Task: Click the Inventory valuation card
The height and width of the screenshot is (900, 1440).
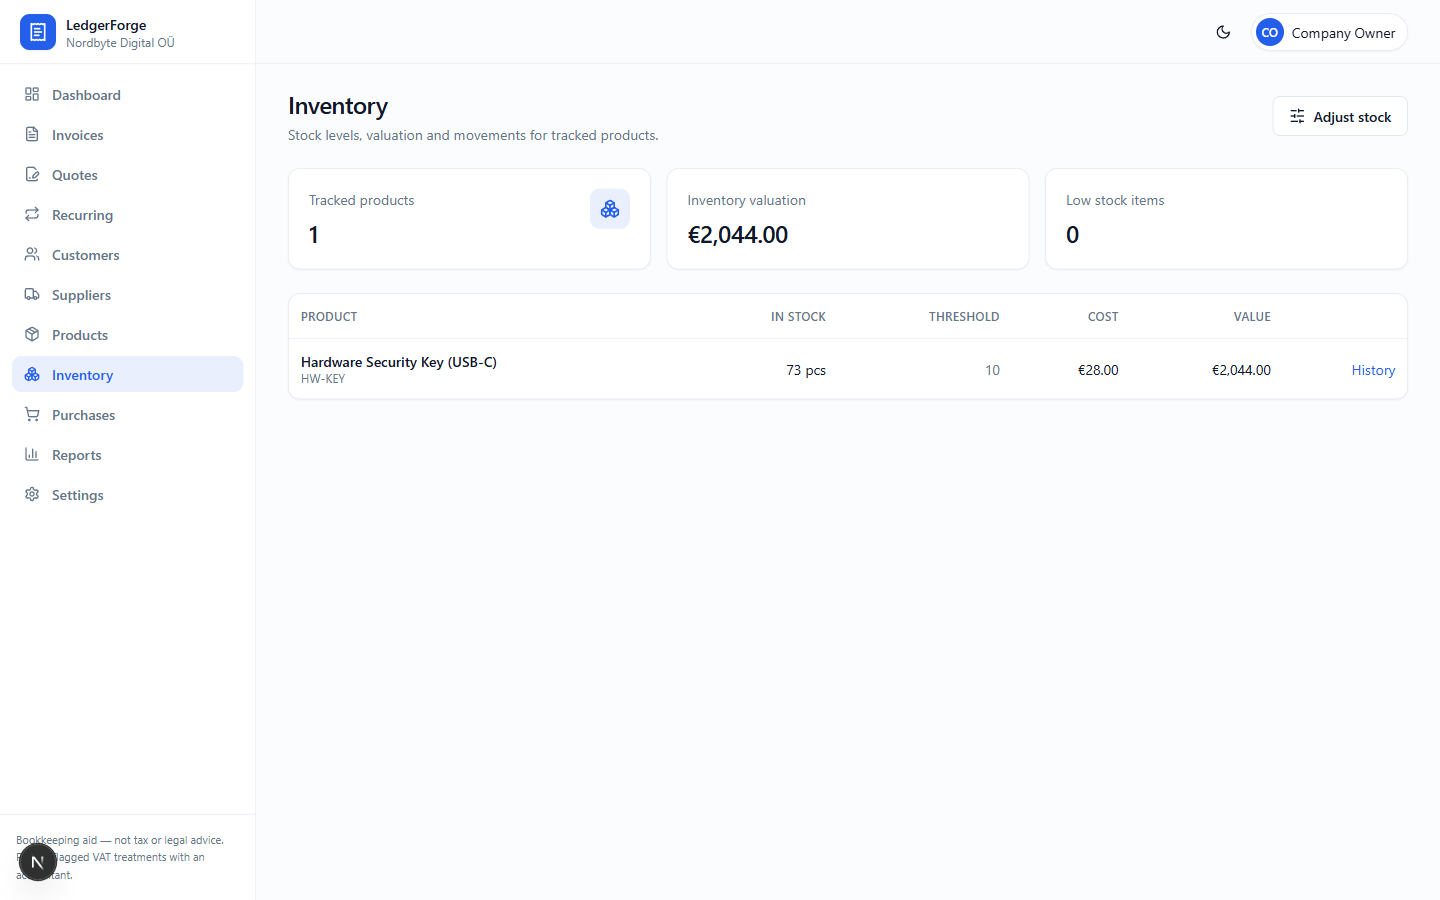Action: (x=848, y=218)
